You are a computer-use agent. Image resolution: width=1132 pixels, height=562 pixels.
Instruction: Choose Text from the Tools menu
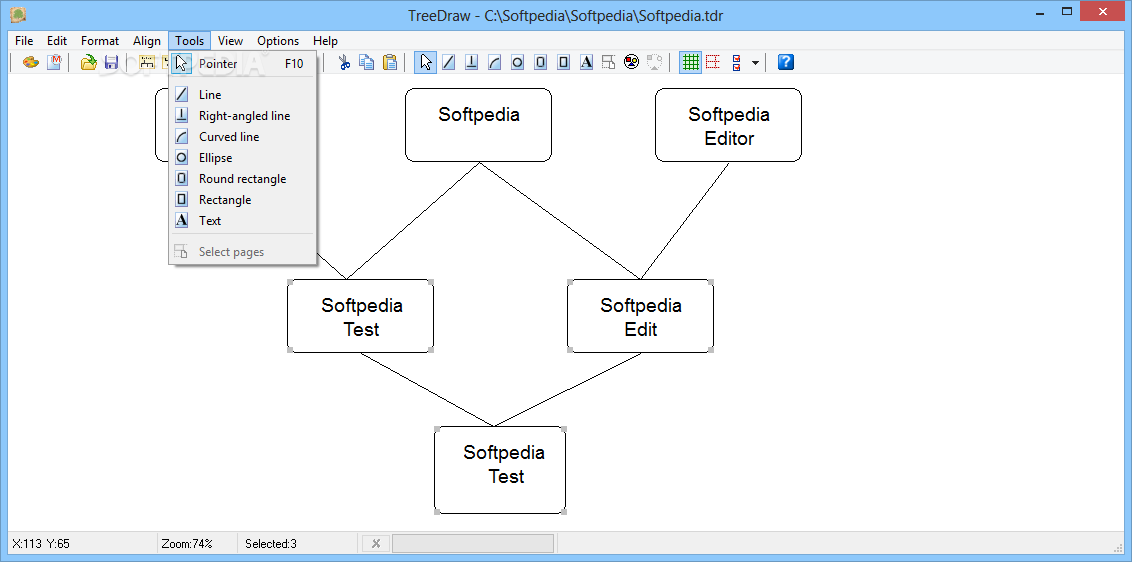click(x=243, y=220)
